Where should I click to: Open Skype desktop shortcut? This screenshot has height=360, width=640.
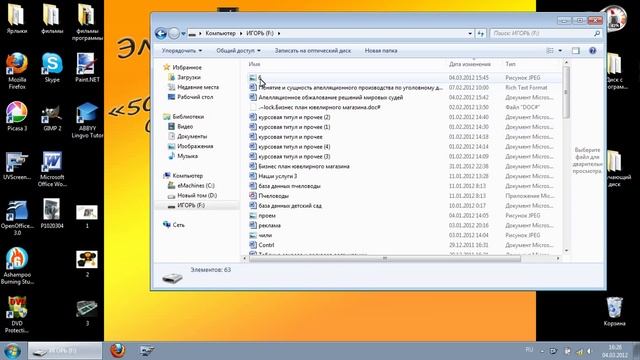point(52,67)
